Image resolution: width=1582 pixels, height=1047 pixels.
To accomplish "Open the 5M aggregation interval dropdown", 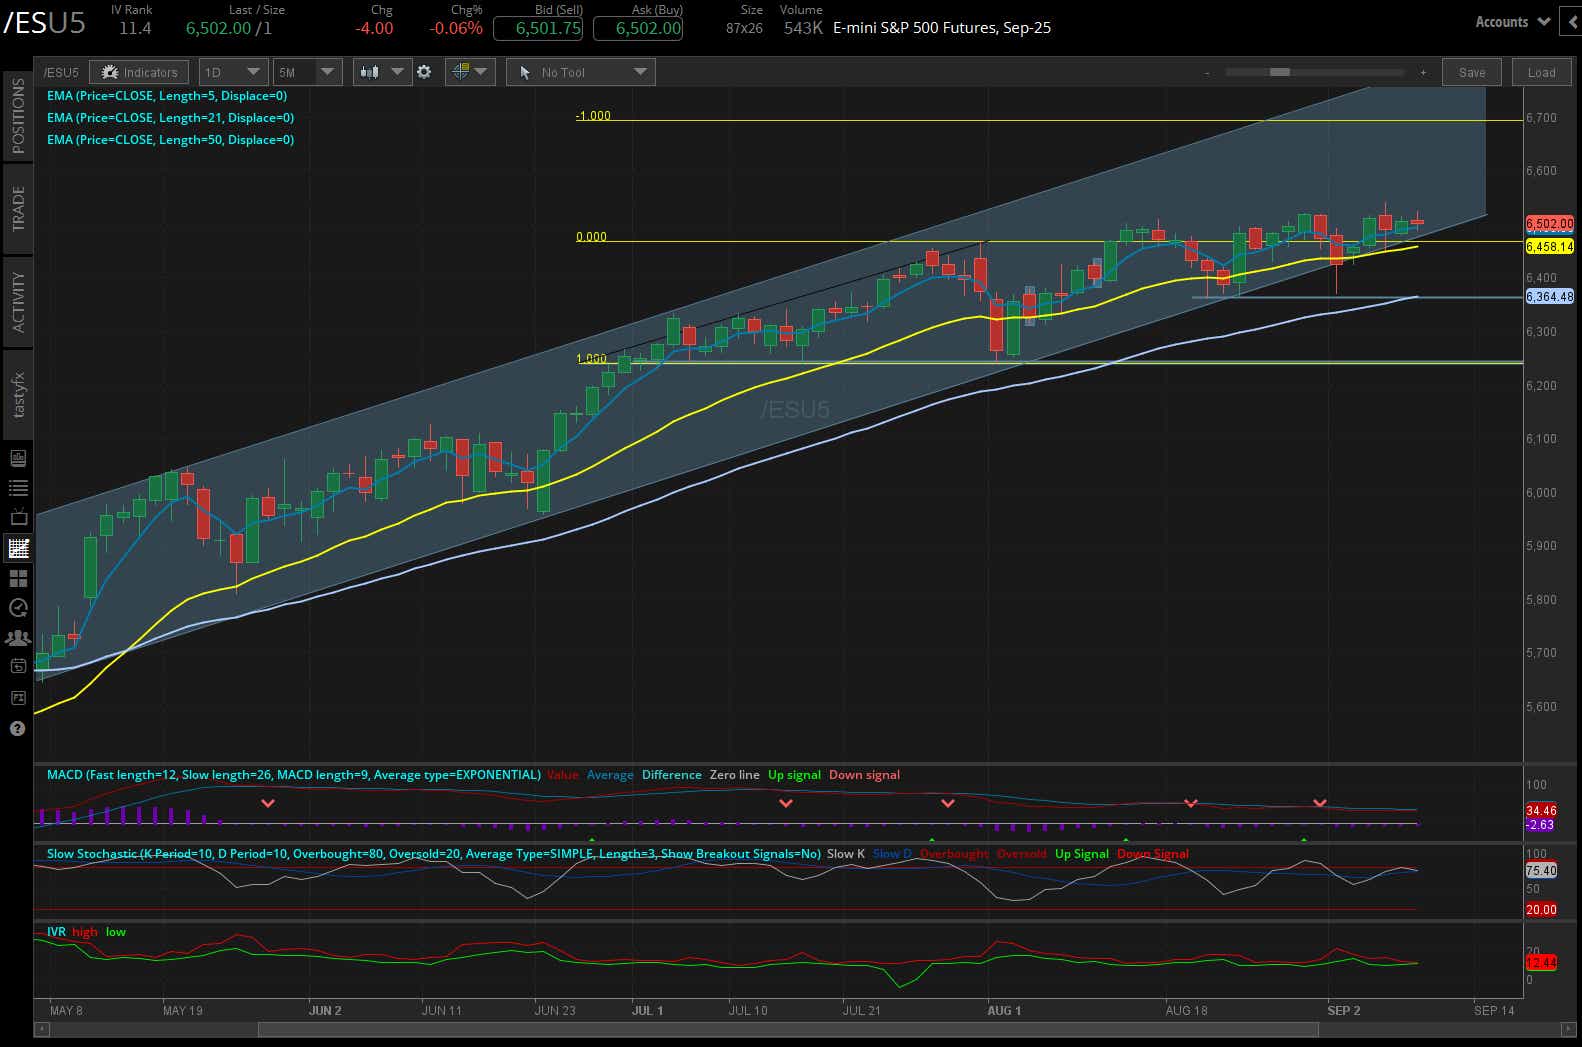I will tap(307, 72).
